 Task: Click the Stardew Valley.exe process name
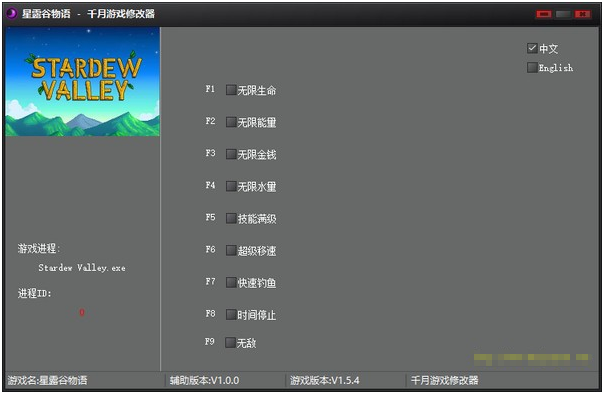[82, 268]
